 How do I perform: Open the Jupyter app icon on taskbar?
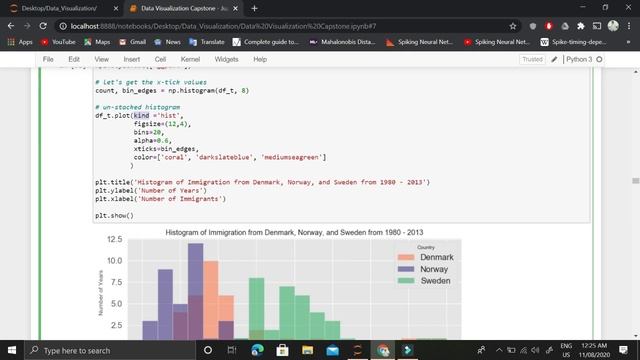[x=358, y=350]
